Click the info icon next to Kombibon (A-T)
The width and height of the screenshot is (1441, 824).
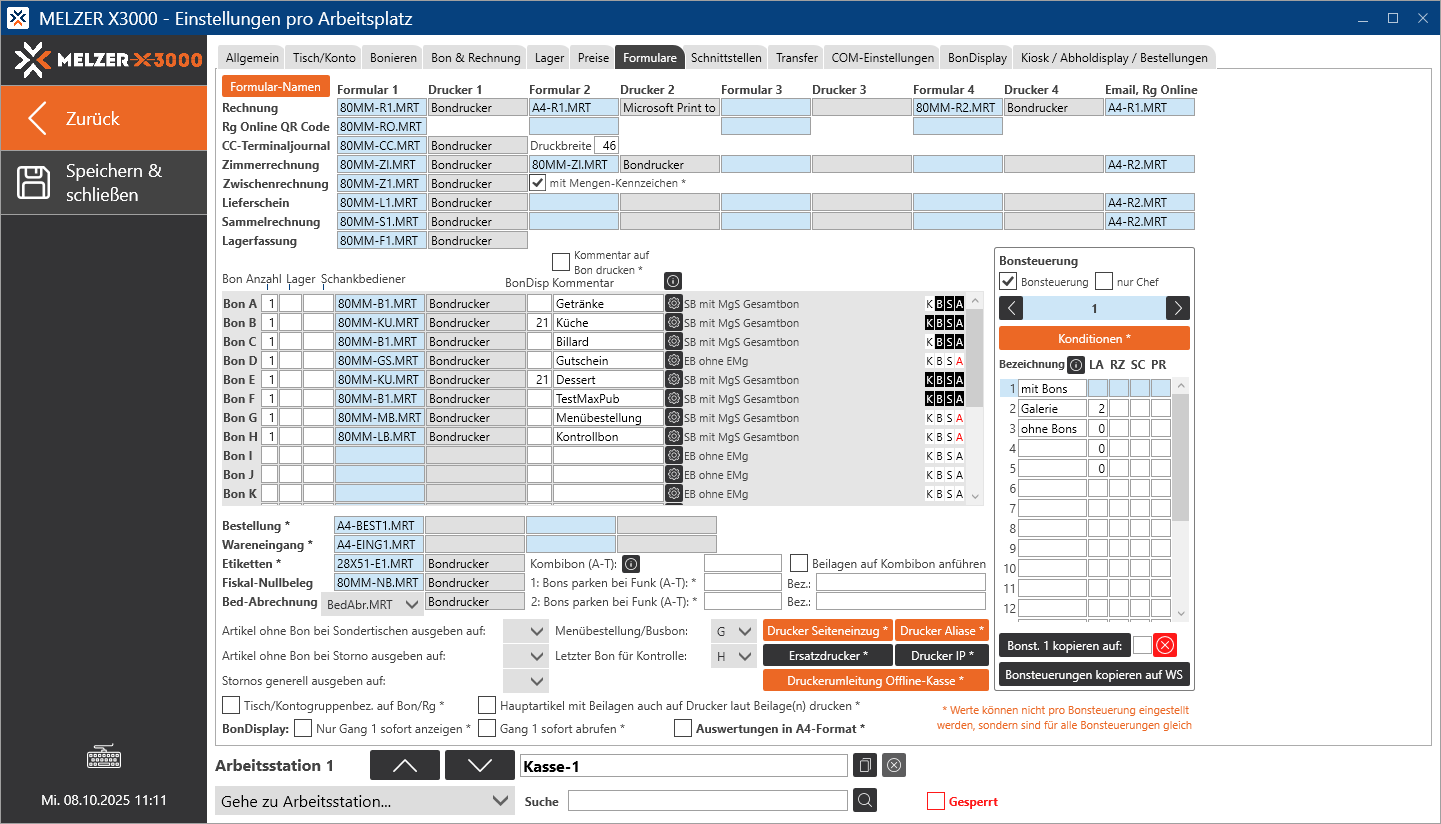pos(631,563)
